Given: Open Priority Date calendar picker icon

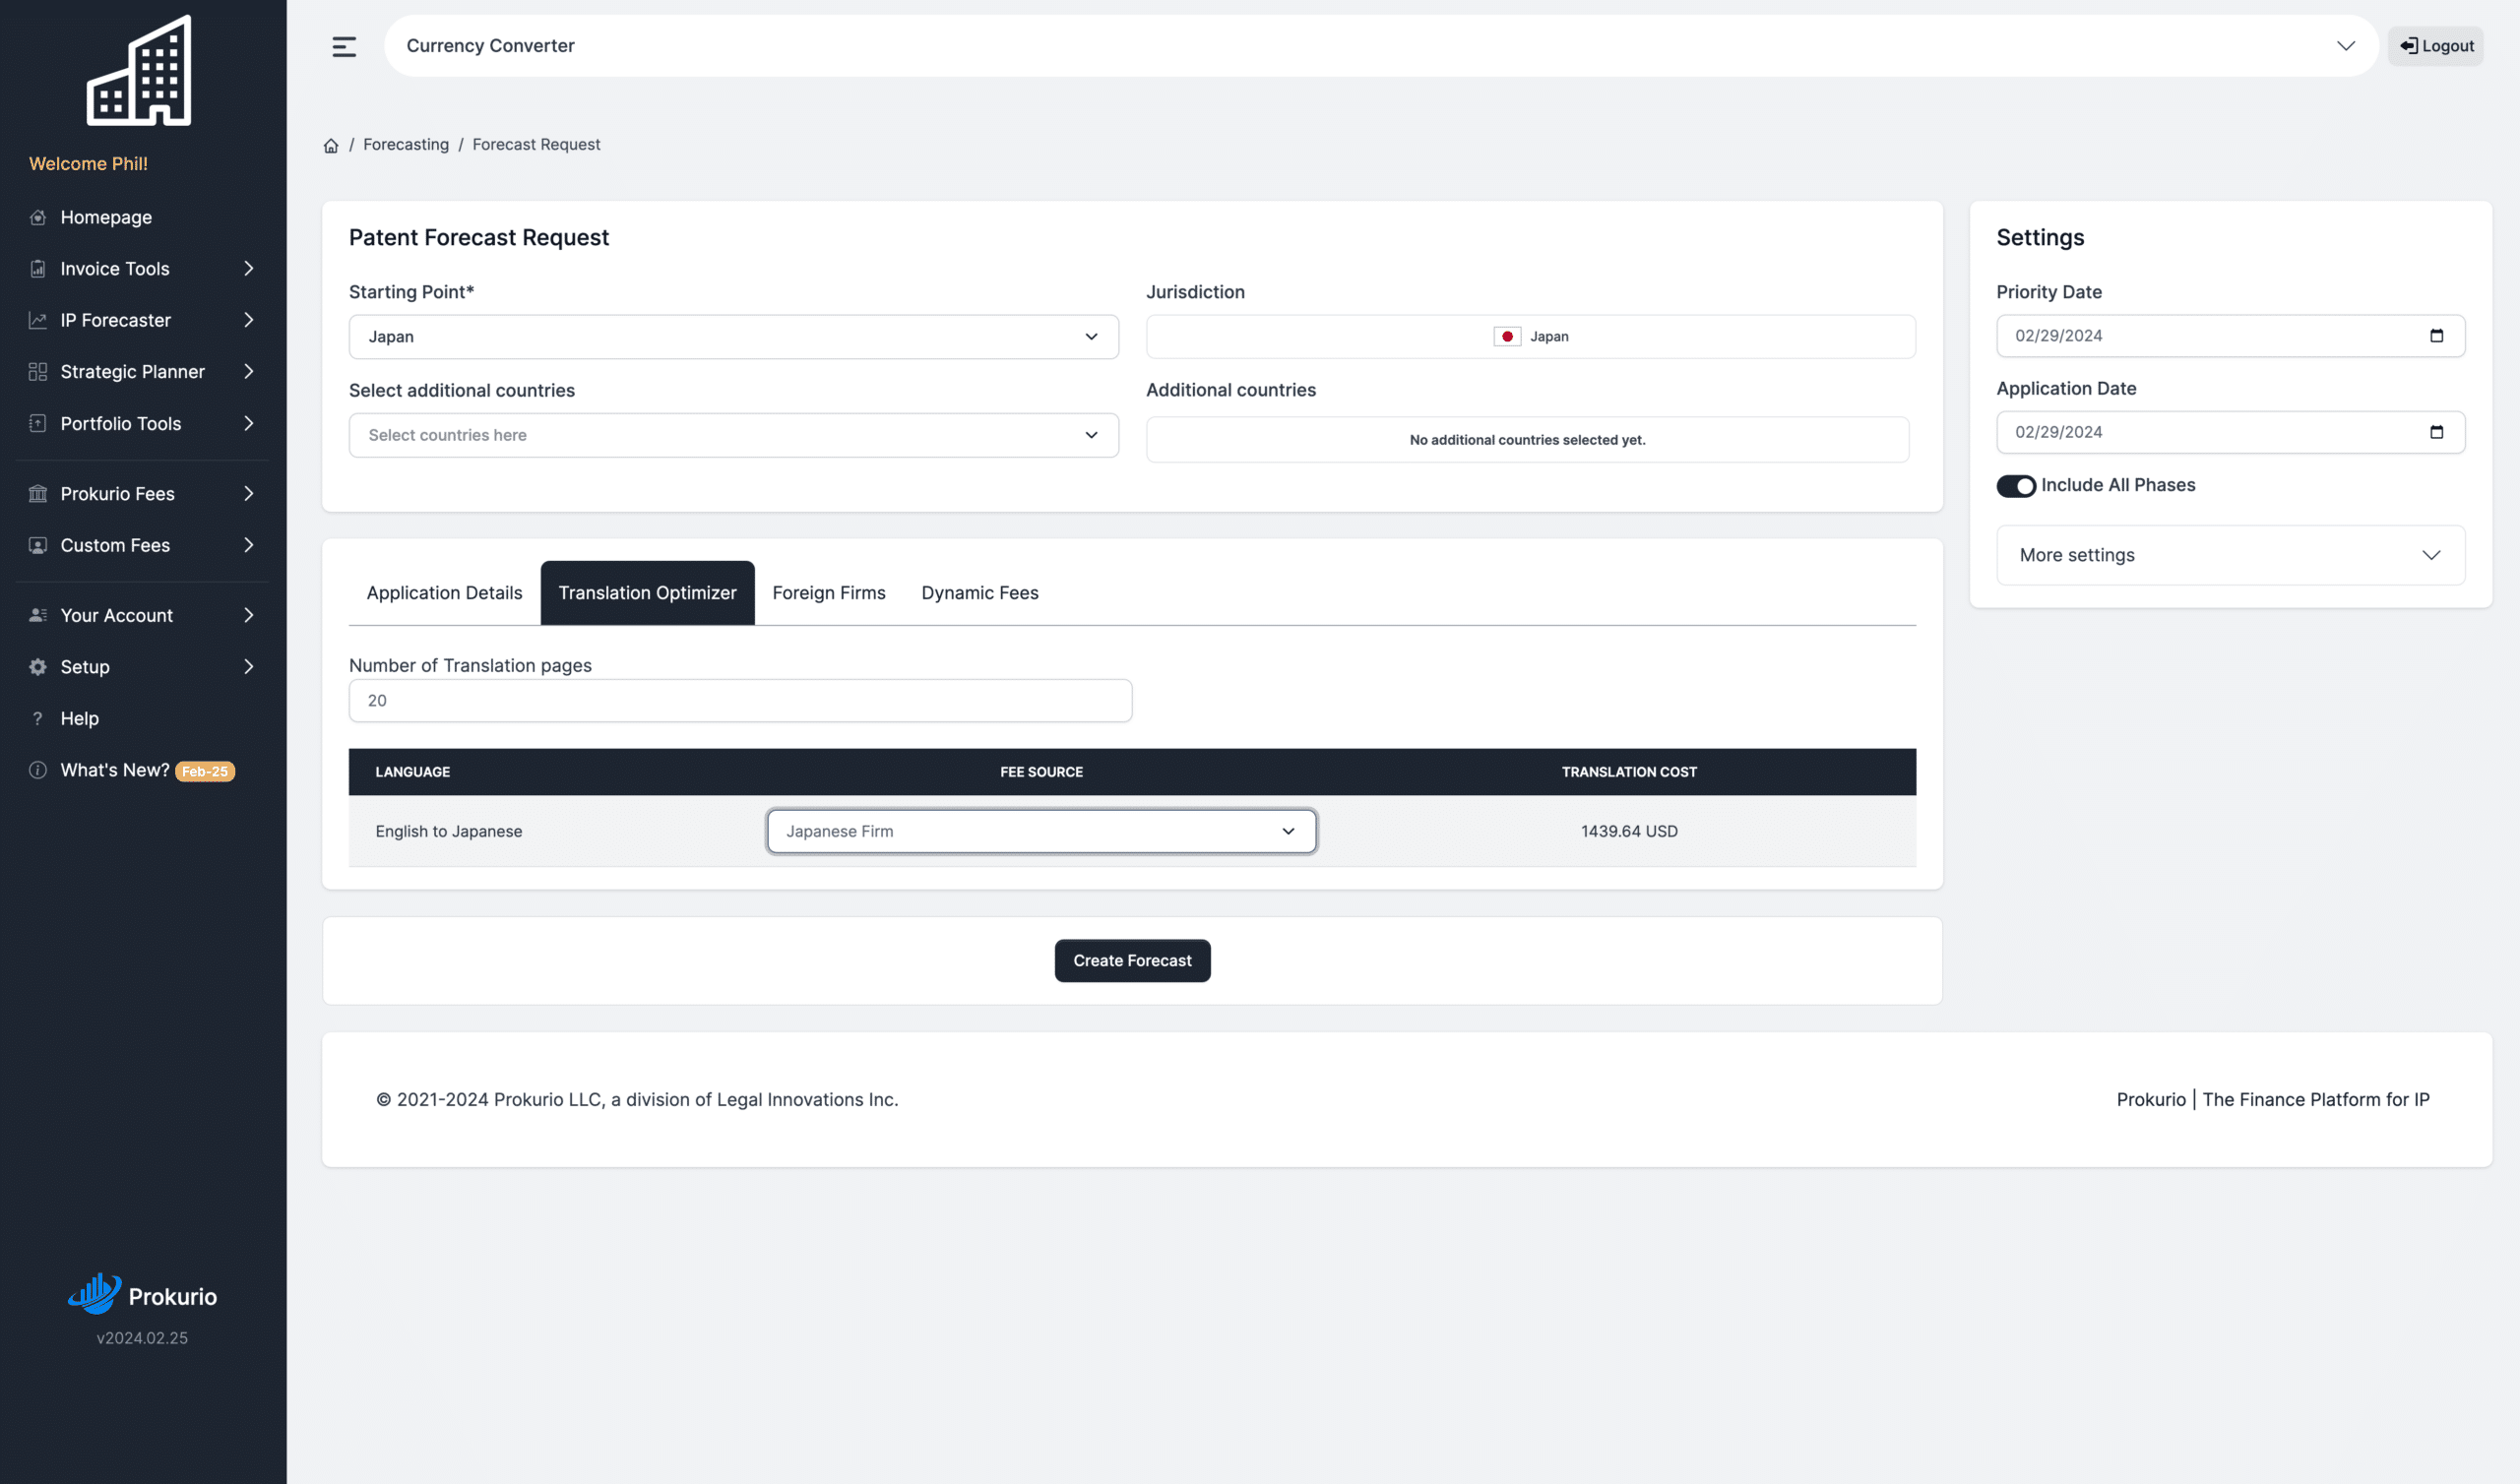Looking at the screenshot, I should point(2436,336).
